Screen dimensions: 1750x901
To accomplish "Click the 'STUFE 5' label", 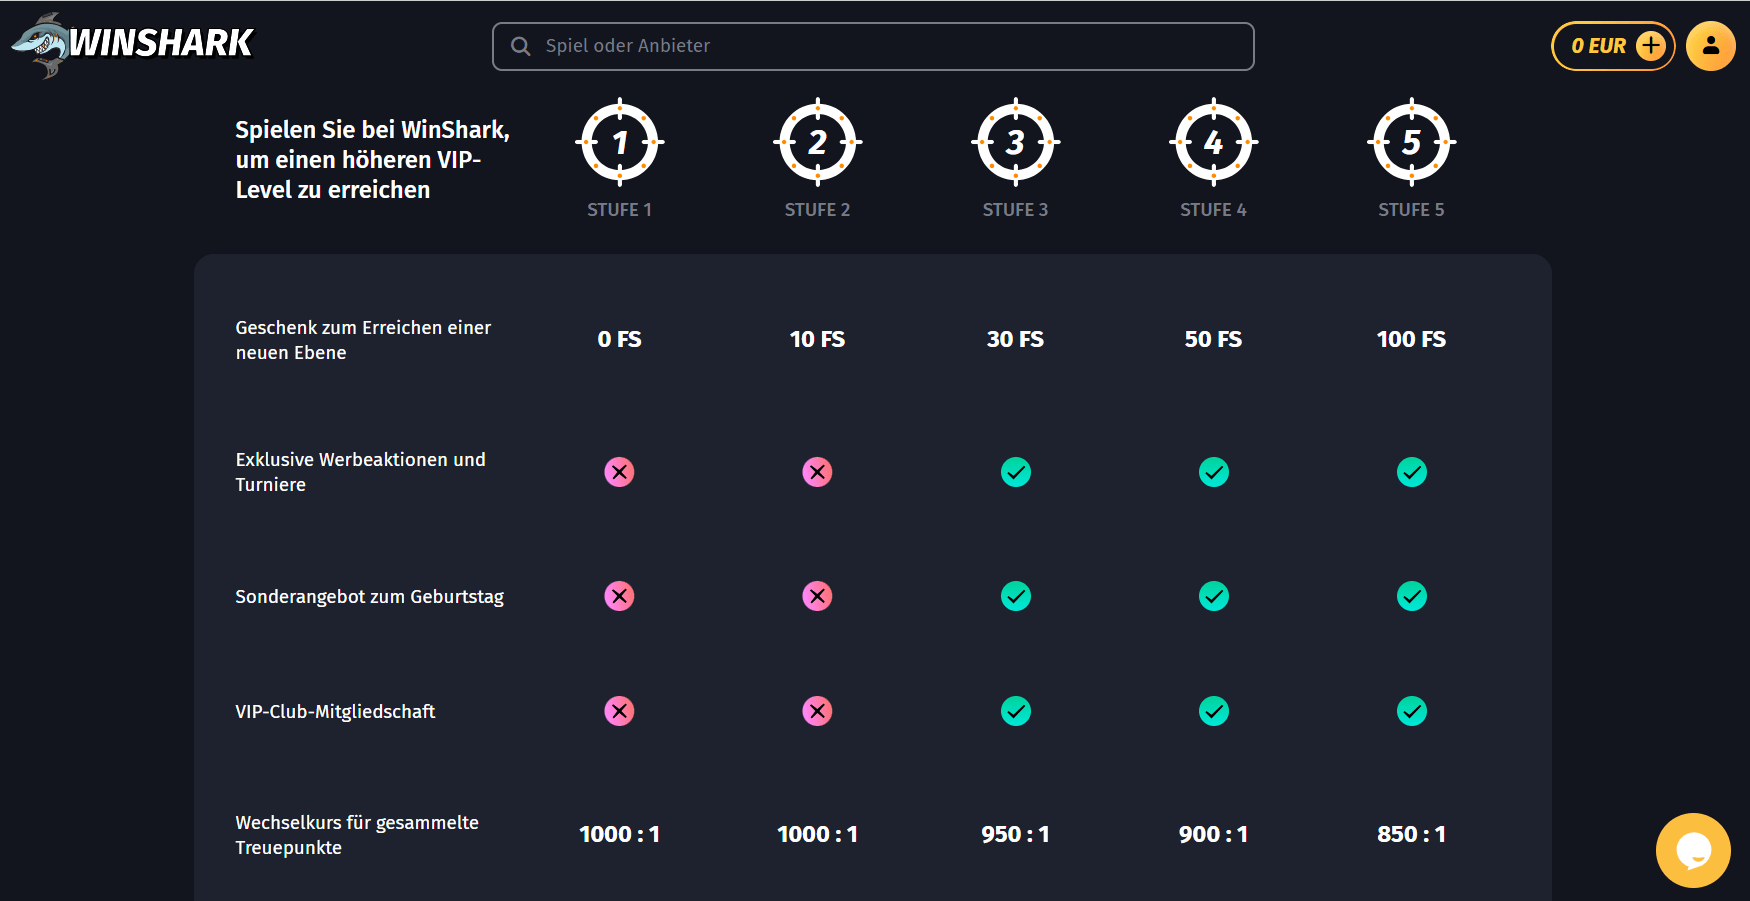I will click(x=1412, y=210).
